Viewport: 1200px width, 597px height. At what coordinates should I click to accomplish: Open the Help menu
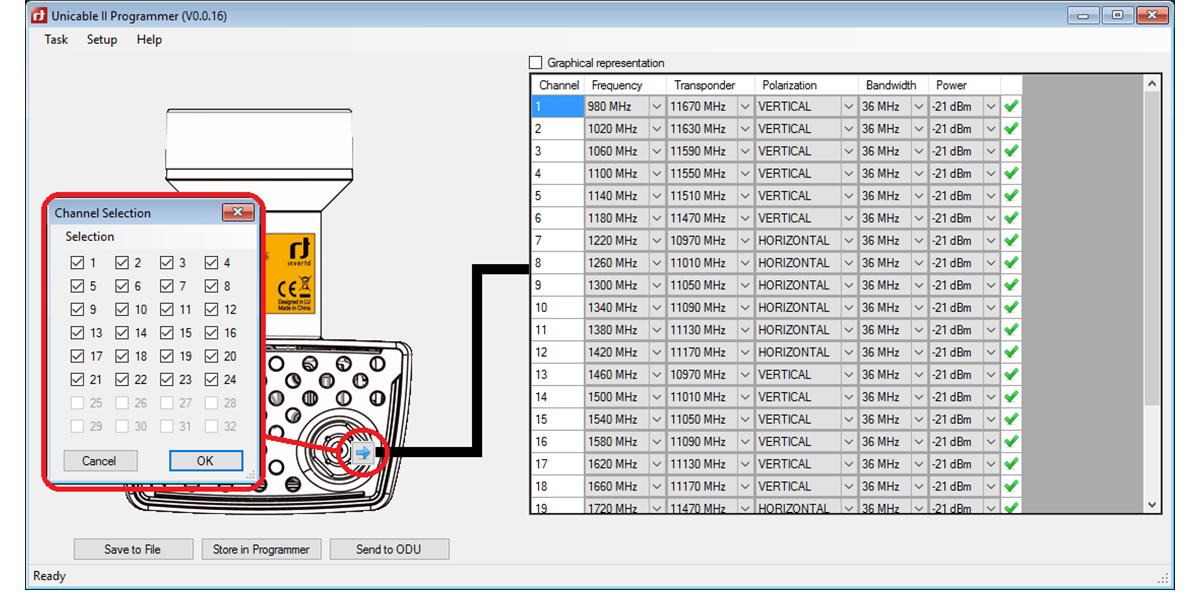coord(149,40)
